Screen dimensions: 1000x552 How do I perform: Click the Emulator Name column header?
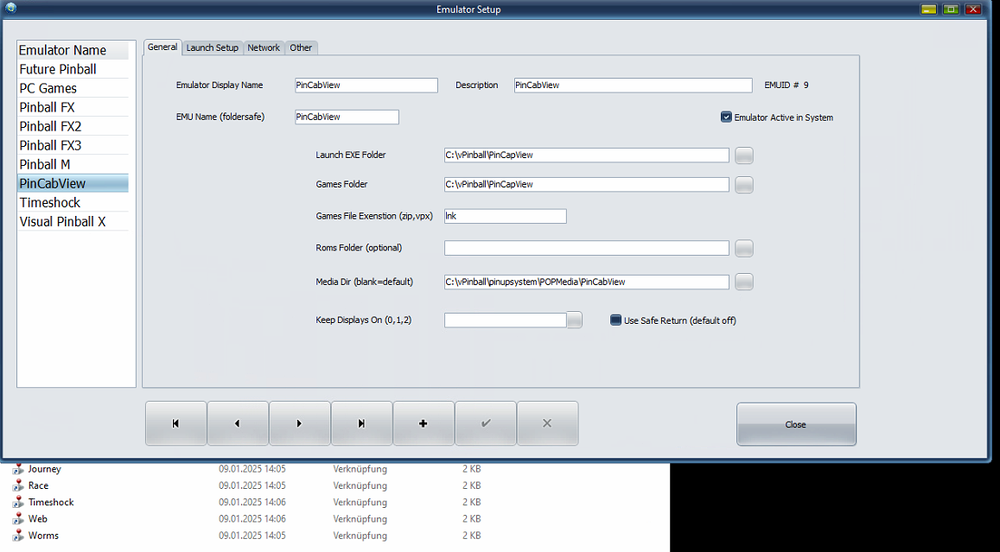(73, 50)
